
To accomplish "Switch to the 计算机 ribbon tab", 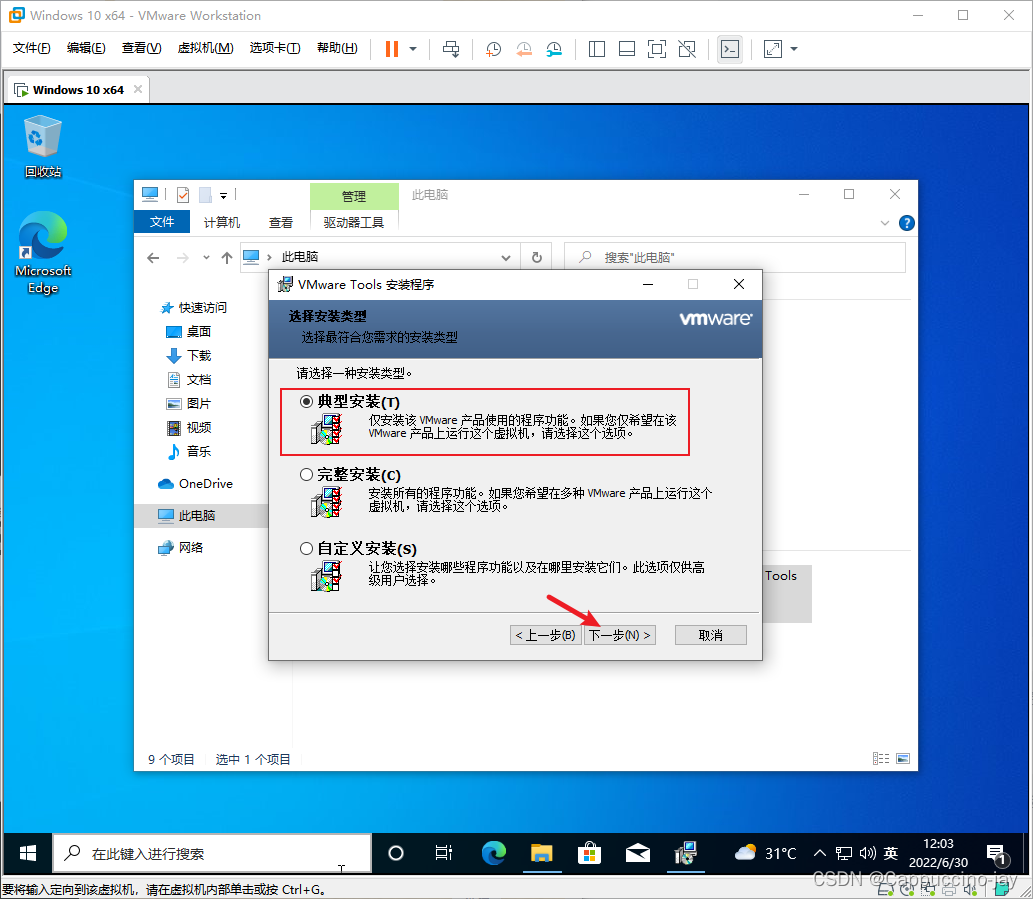I will (x=221, y=222).
